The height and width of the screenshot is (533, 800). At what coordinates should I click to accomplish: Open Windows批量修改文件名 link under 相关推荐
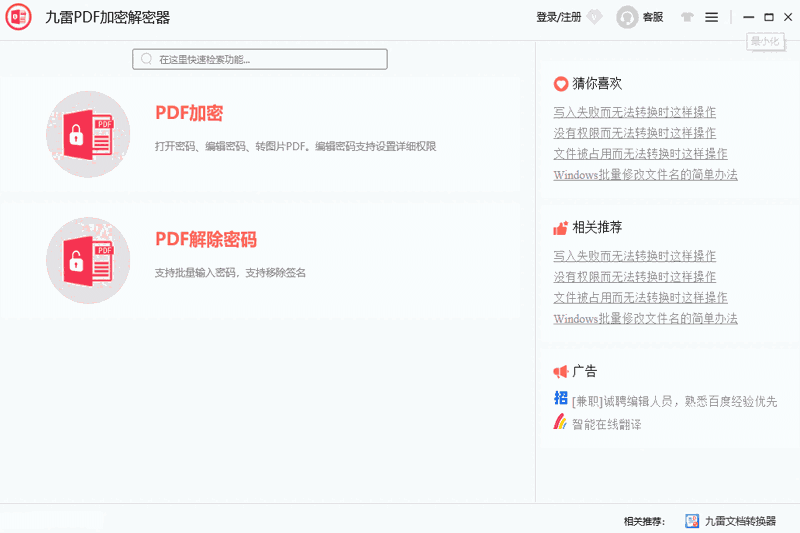[x=645, y=319]
